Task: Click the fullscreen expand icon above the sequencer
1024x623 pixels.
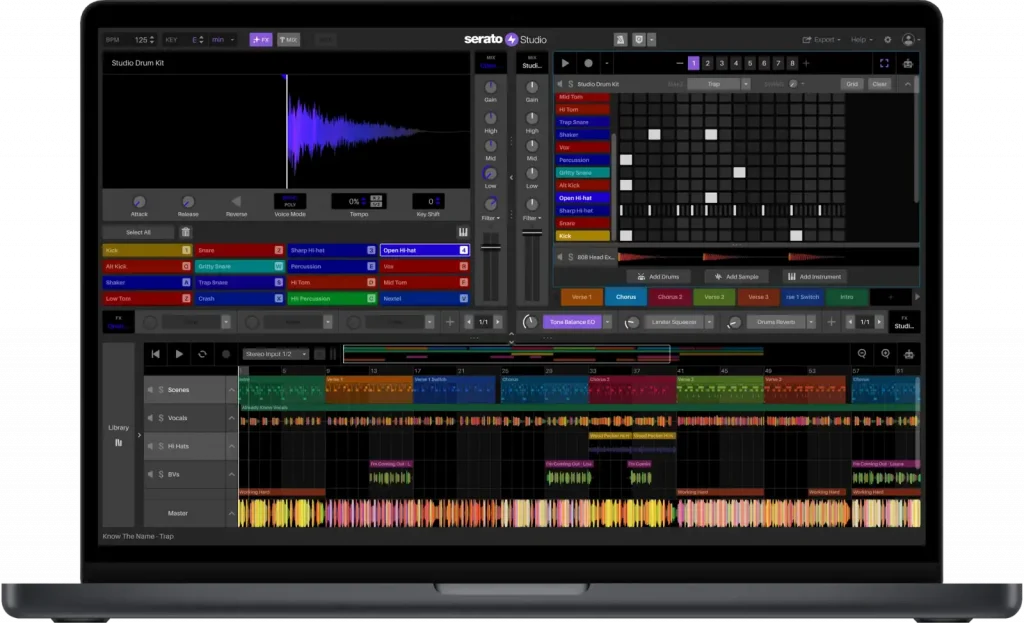Action: pos(884,63)
